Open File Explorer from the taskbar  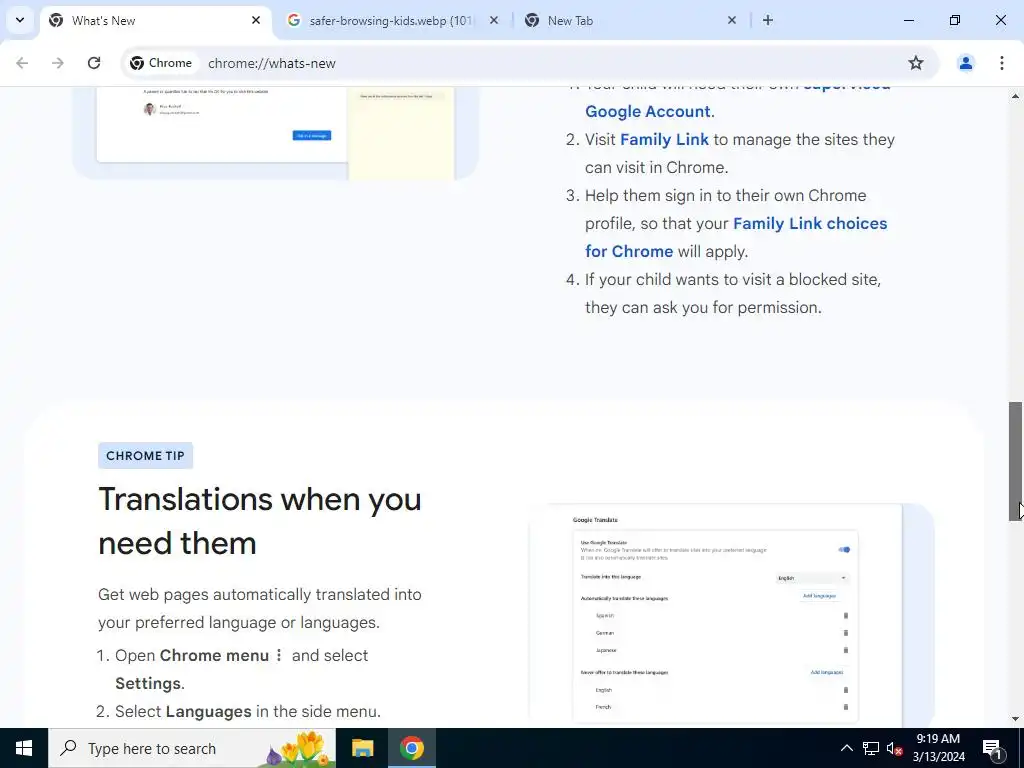[362, 748]
